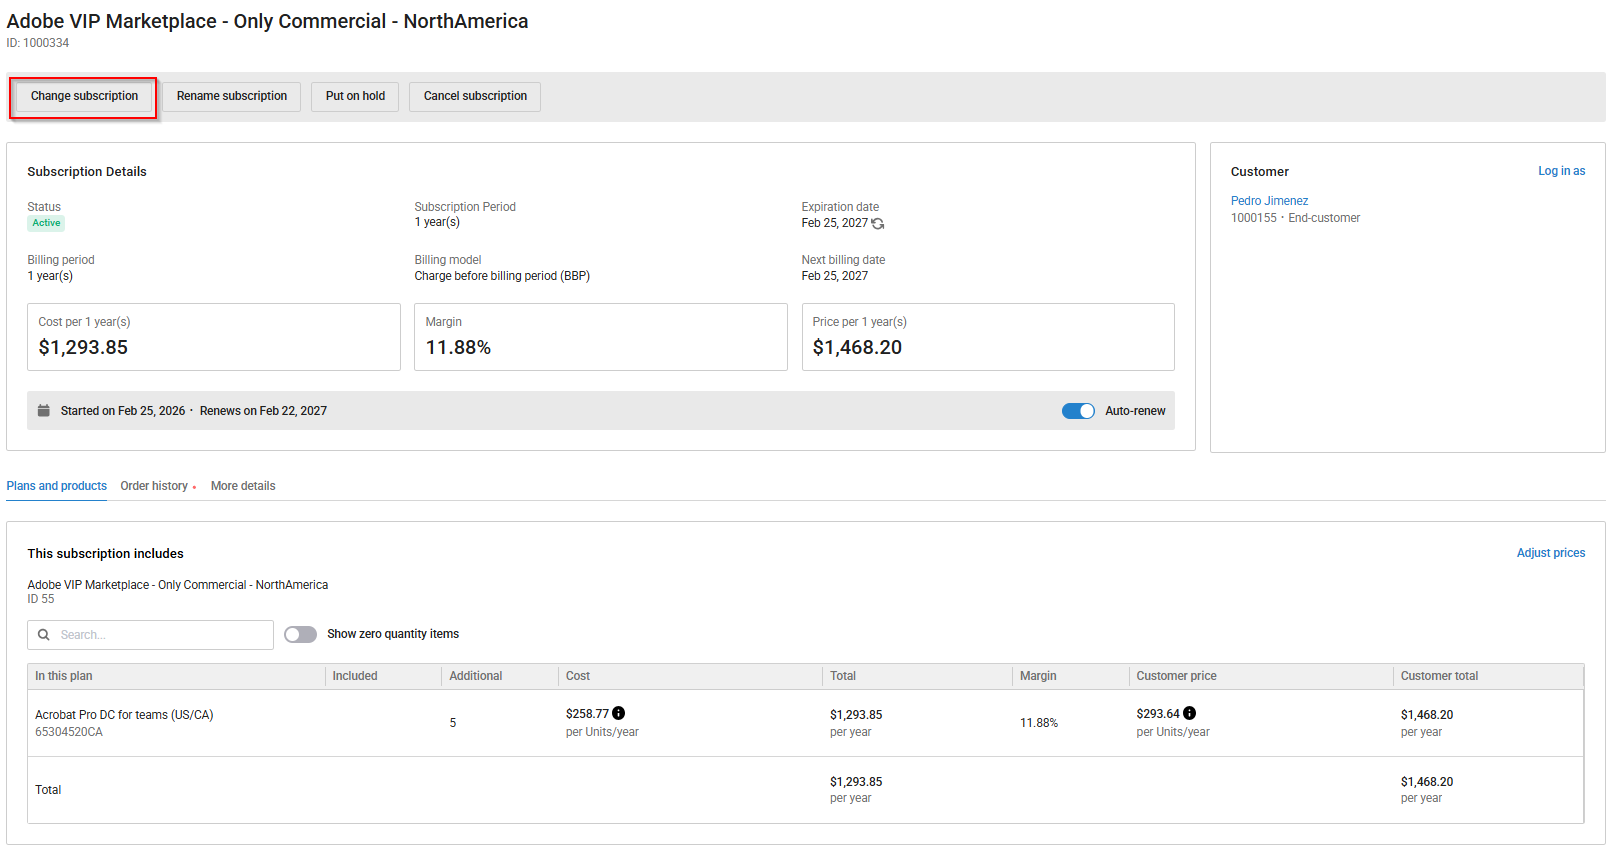Switch to the Order history tab
1617x851 pixels.
pos(154,486)
